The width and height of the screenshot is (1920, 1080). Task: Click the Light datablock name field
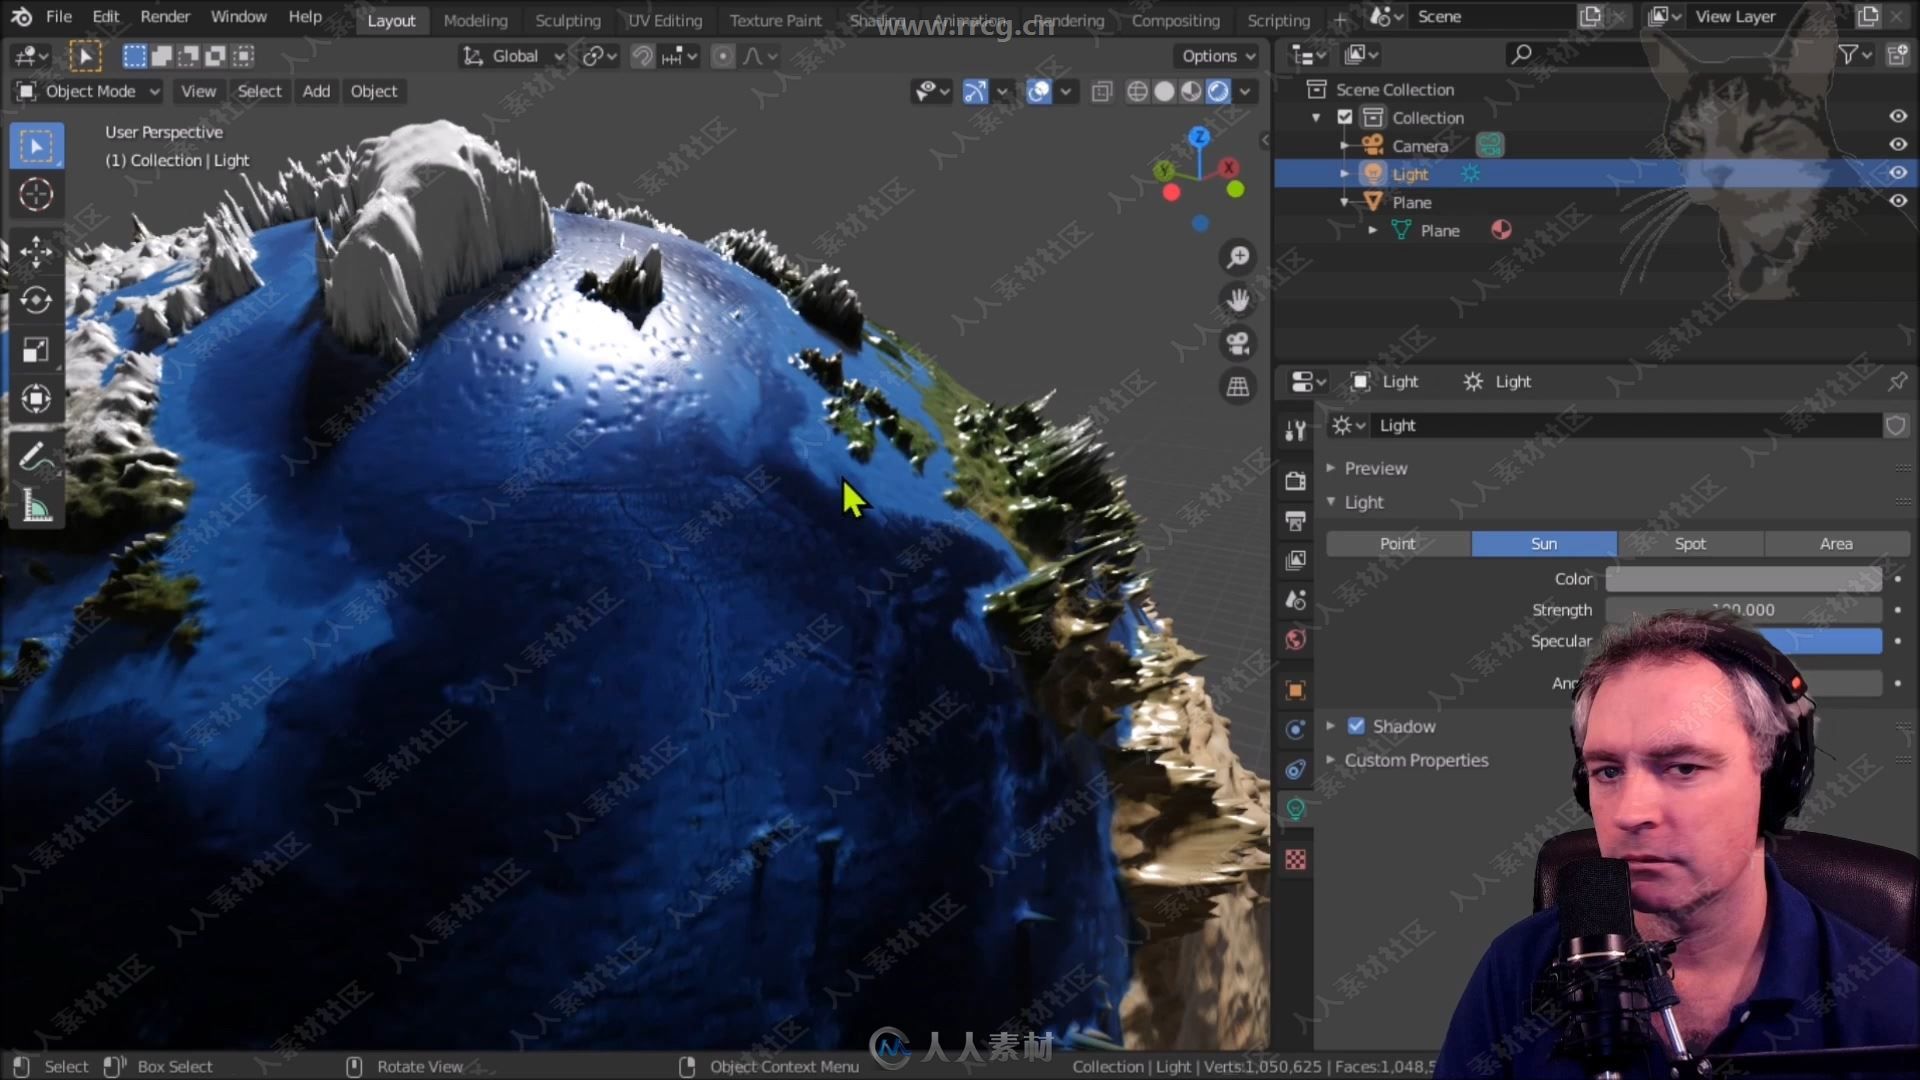[1625, 426]
